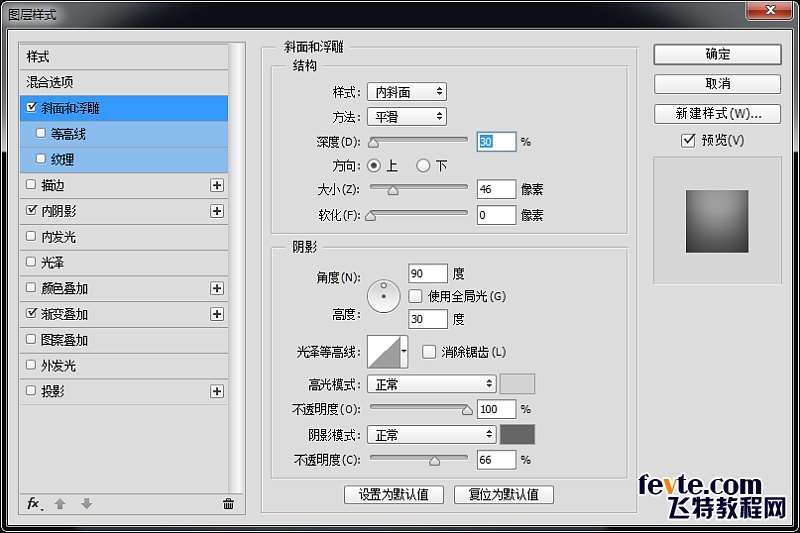
Task: Open the 光泽 settings row
Action: pyautogui.click(x=124, y=262)
